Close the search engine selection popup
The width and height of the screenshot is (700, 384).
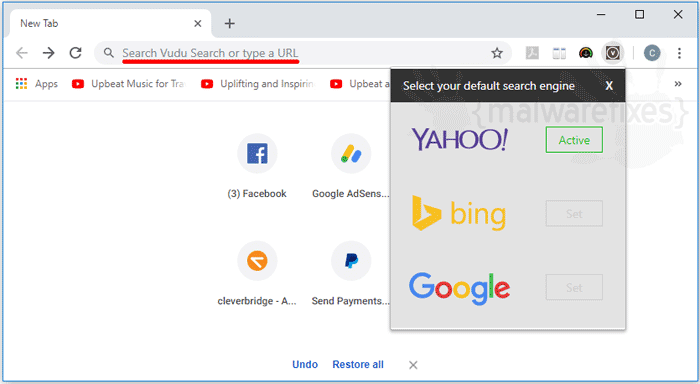tap(609, 86)
